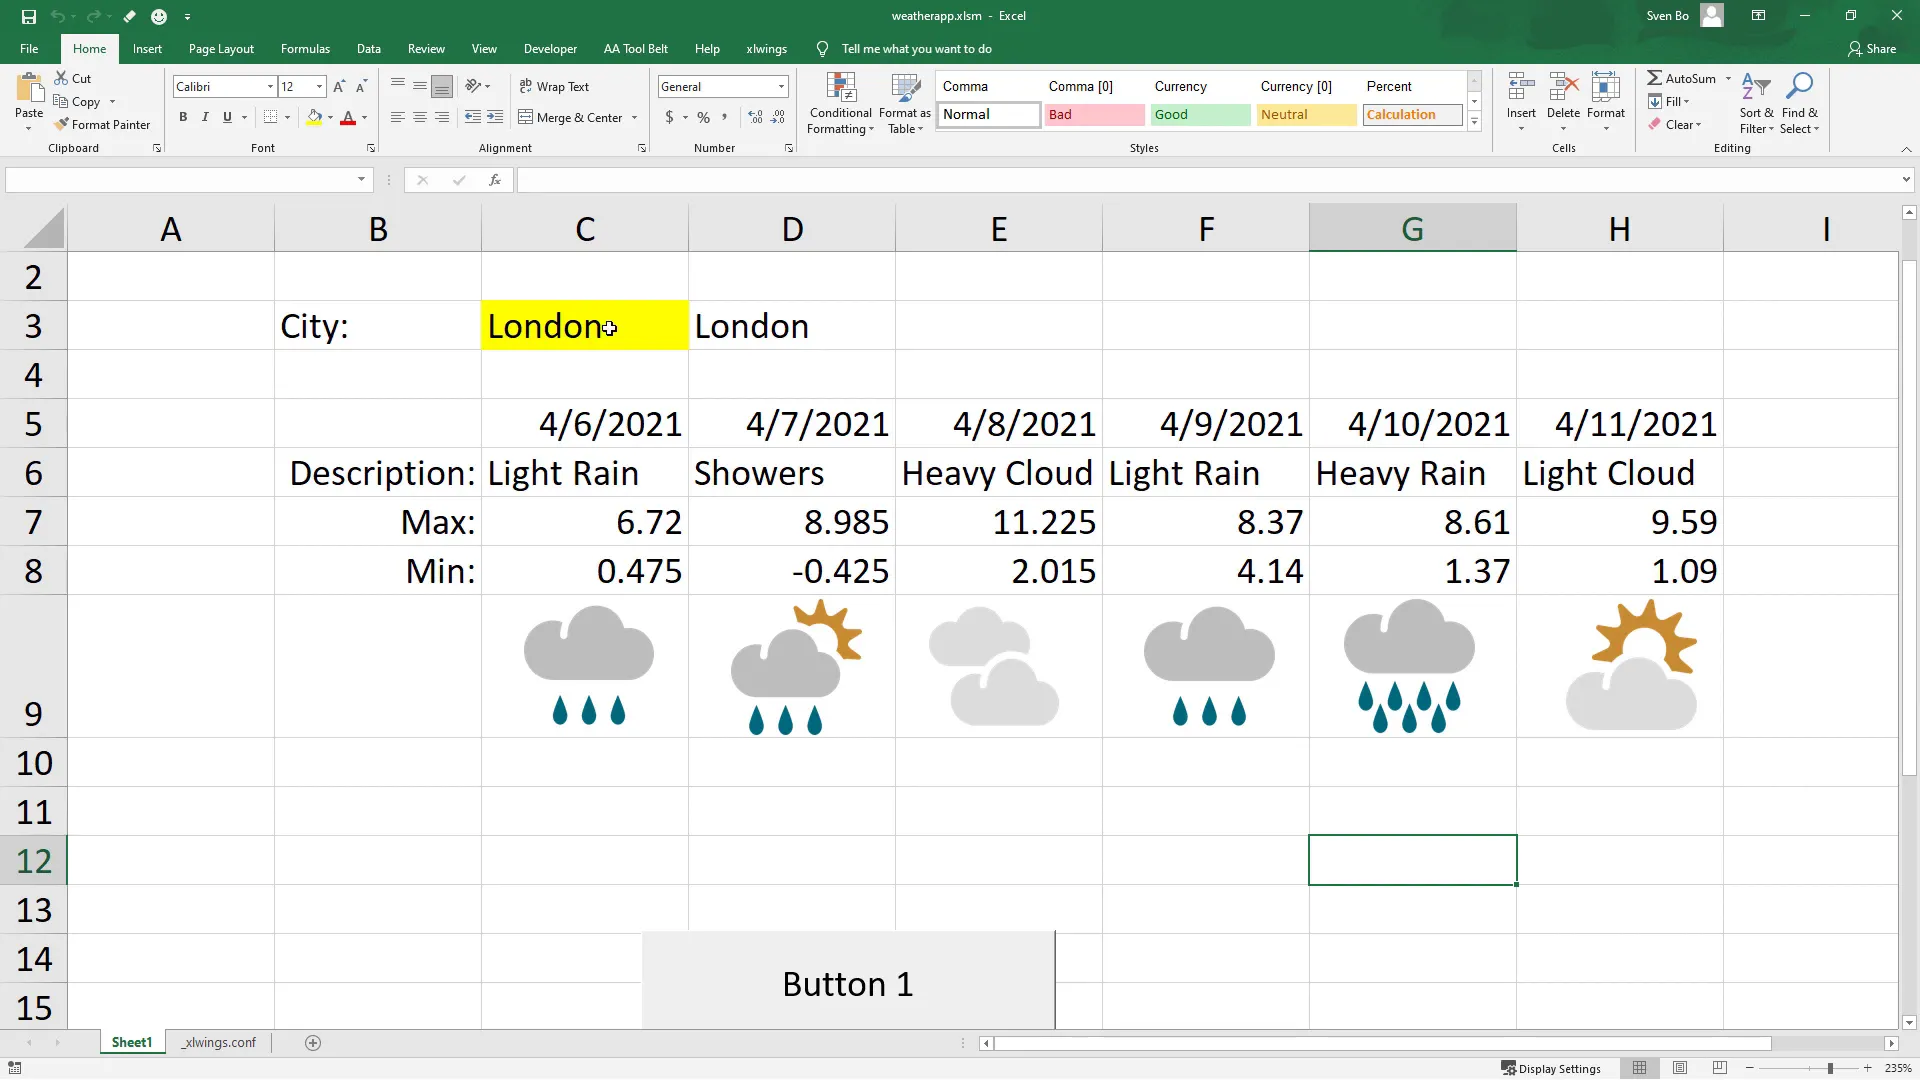Screen dimensions: 1920x1080
Task: Select the yellow London cell C3
Action: [584, 326]
